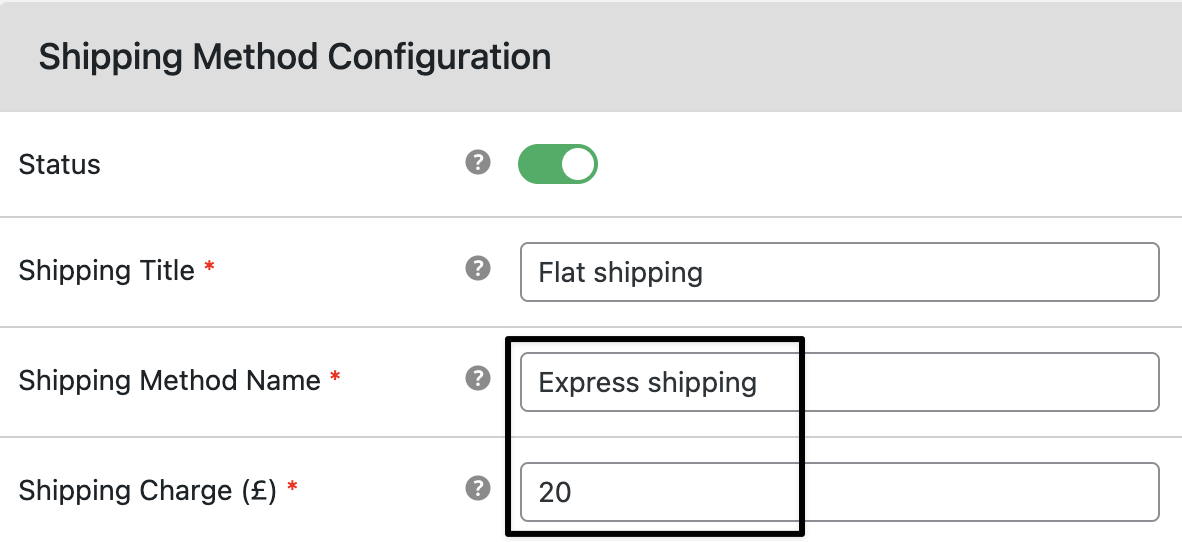Viewport: 1182px width, 542px height.
Task: Click the question mark next to Shipping Method Name
Action: 478,378
